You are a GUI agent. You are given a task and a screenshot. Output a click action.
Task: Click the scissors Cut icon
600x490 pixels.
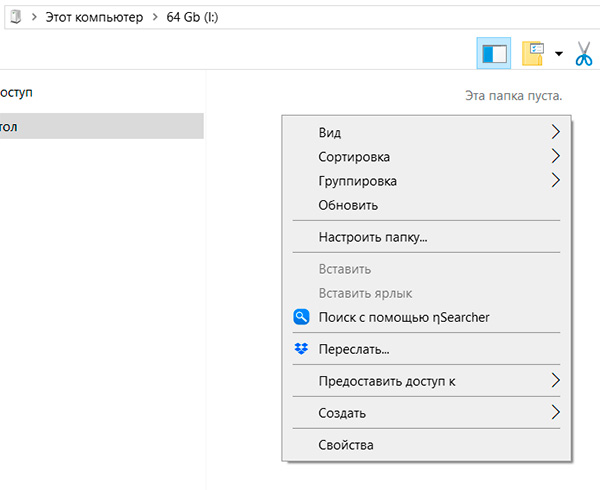tap(584, 54)
